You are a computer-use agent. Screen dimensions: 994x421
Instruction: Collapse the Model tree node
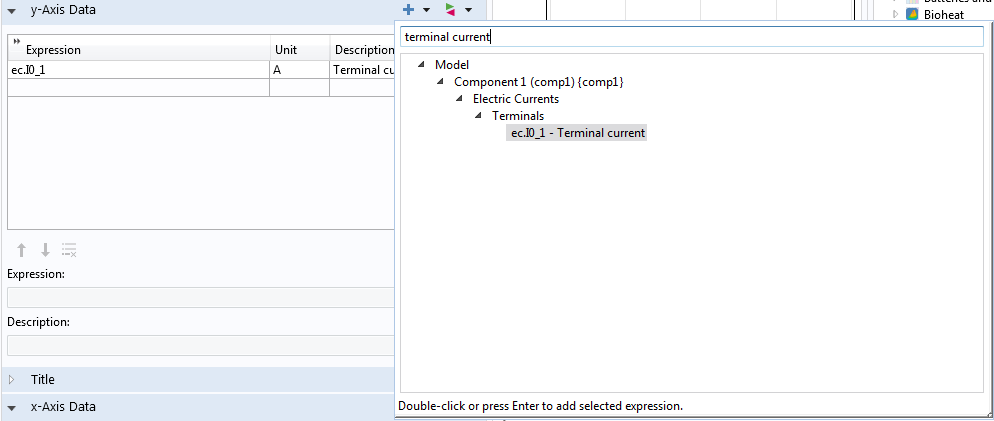tap(422, 65)
